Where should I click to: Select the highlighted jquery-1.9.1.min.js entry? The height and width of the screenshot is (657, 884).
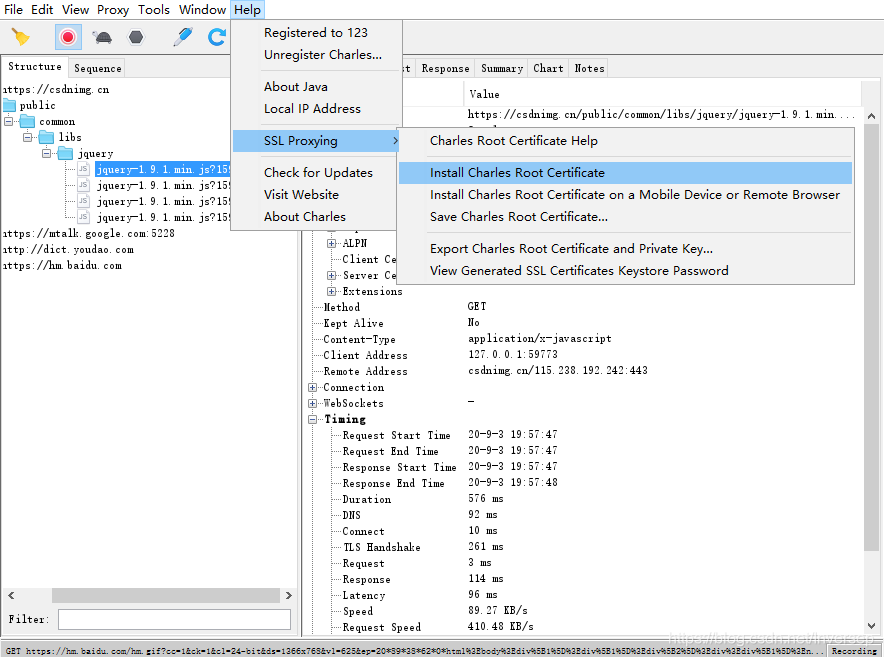(x=163, y=169)
